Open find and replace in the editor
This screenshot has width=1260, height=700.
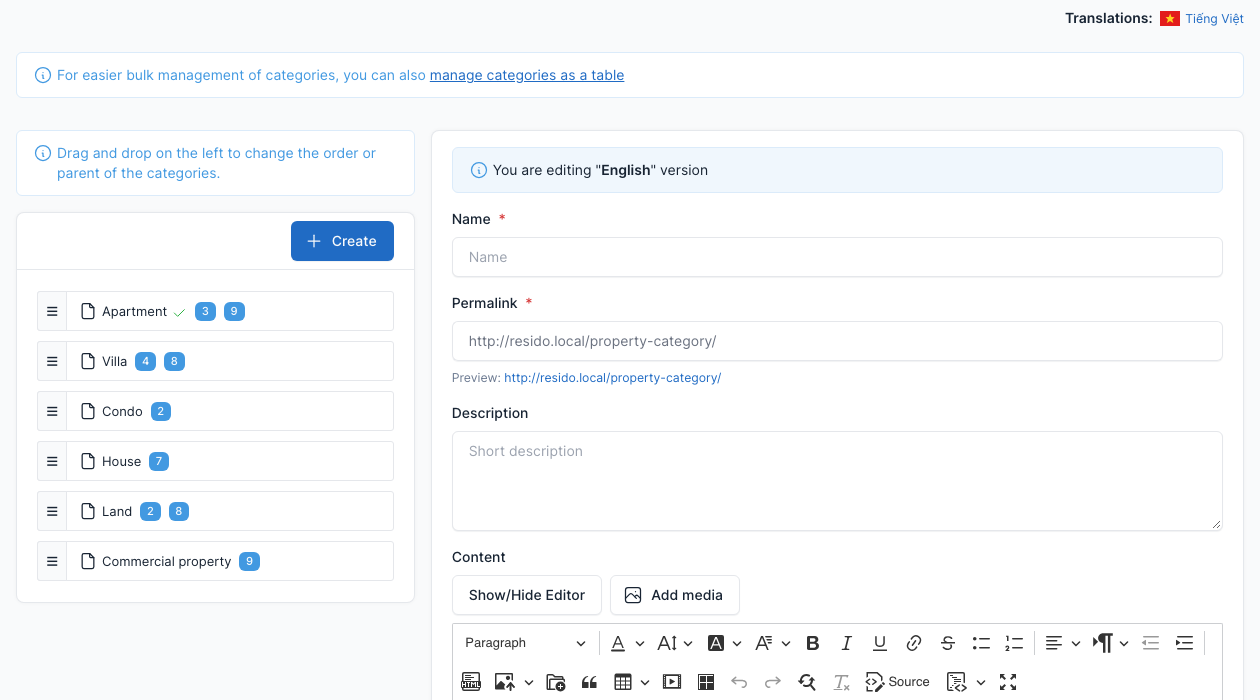pos(807,682)
